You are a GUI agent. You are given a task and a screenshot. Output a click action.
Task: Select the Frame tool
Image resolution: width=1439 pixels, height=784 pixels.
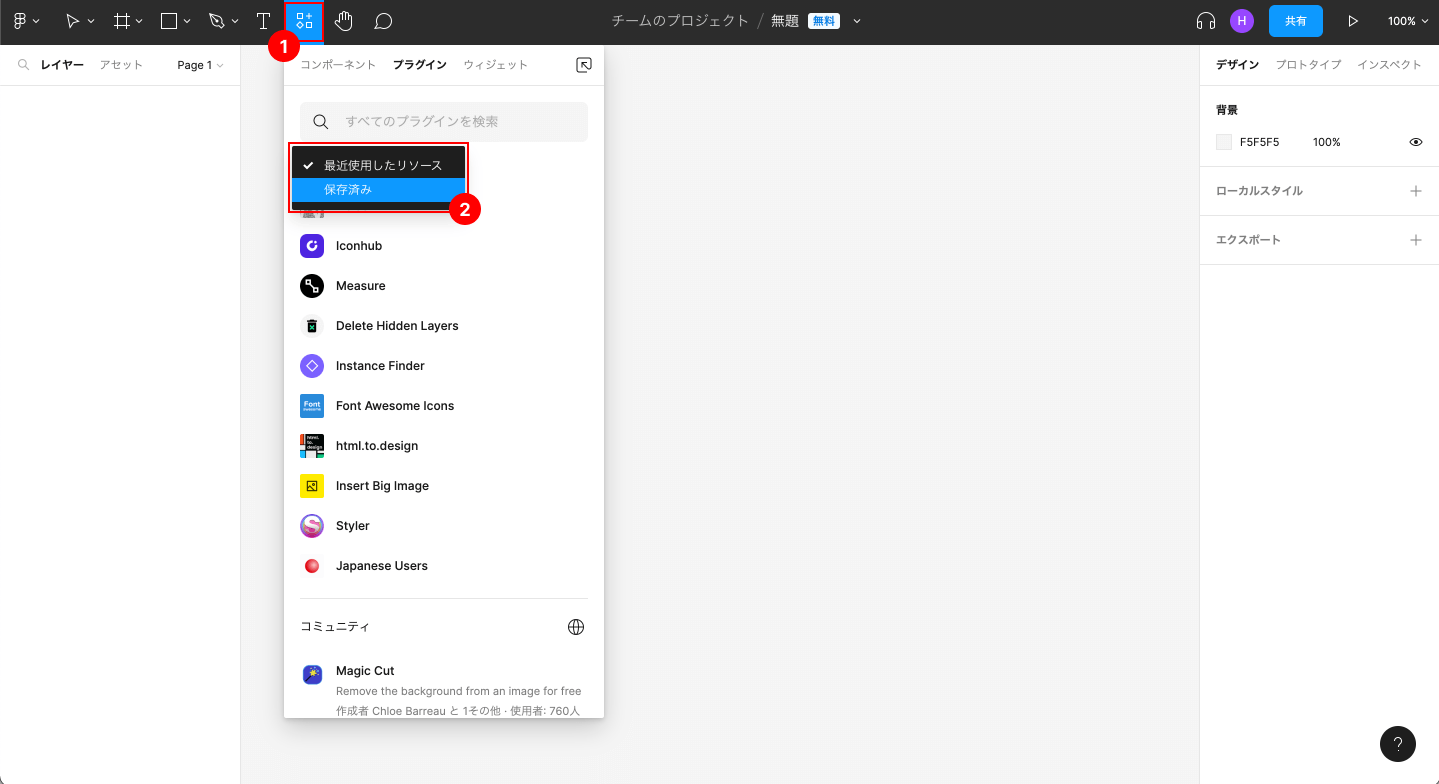click(x=122, y=21)
